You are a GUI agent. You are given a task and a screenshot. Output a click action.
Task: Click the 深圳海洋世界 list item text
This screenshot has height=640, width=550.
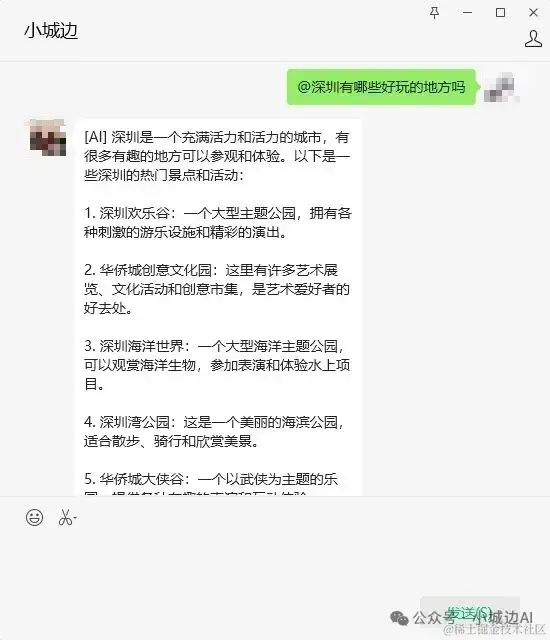(217, 365)
